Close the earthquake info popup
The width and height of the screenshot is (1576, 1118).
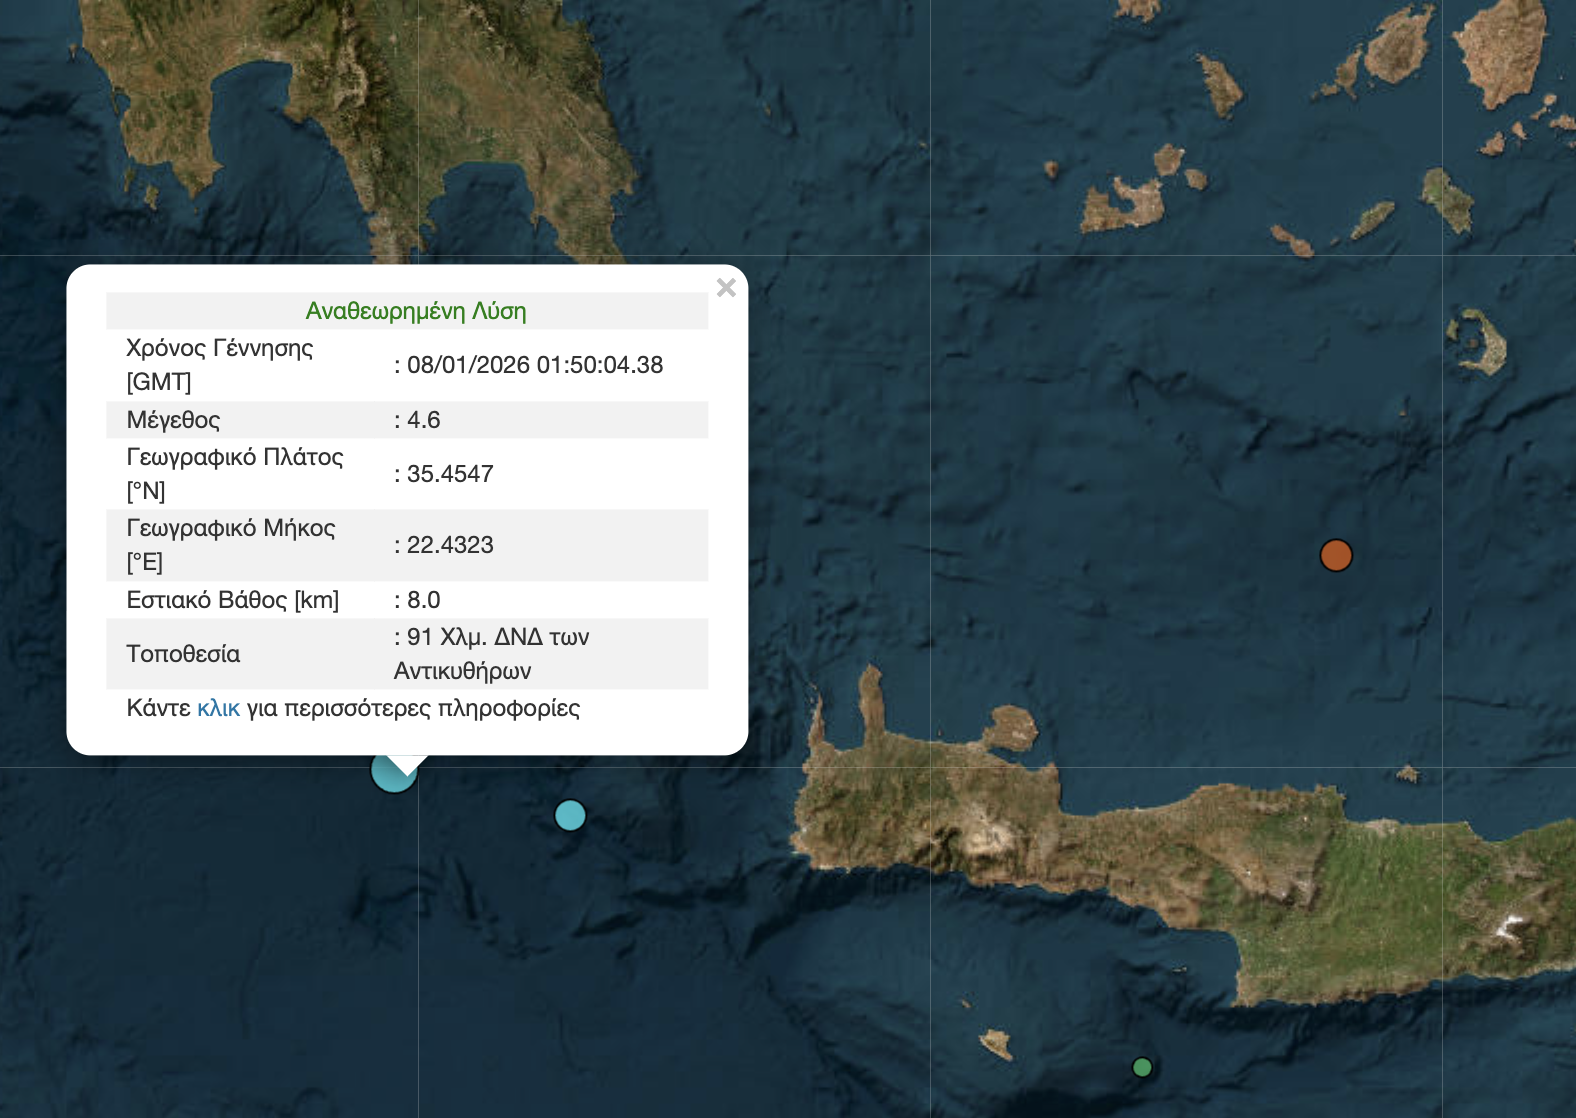click(x=726, y=288)
